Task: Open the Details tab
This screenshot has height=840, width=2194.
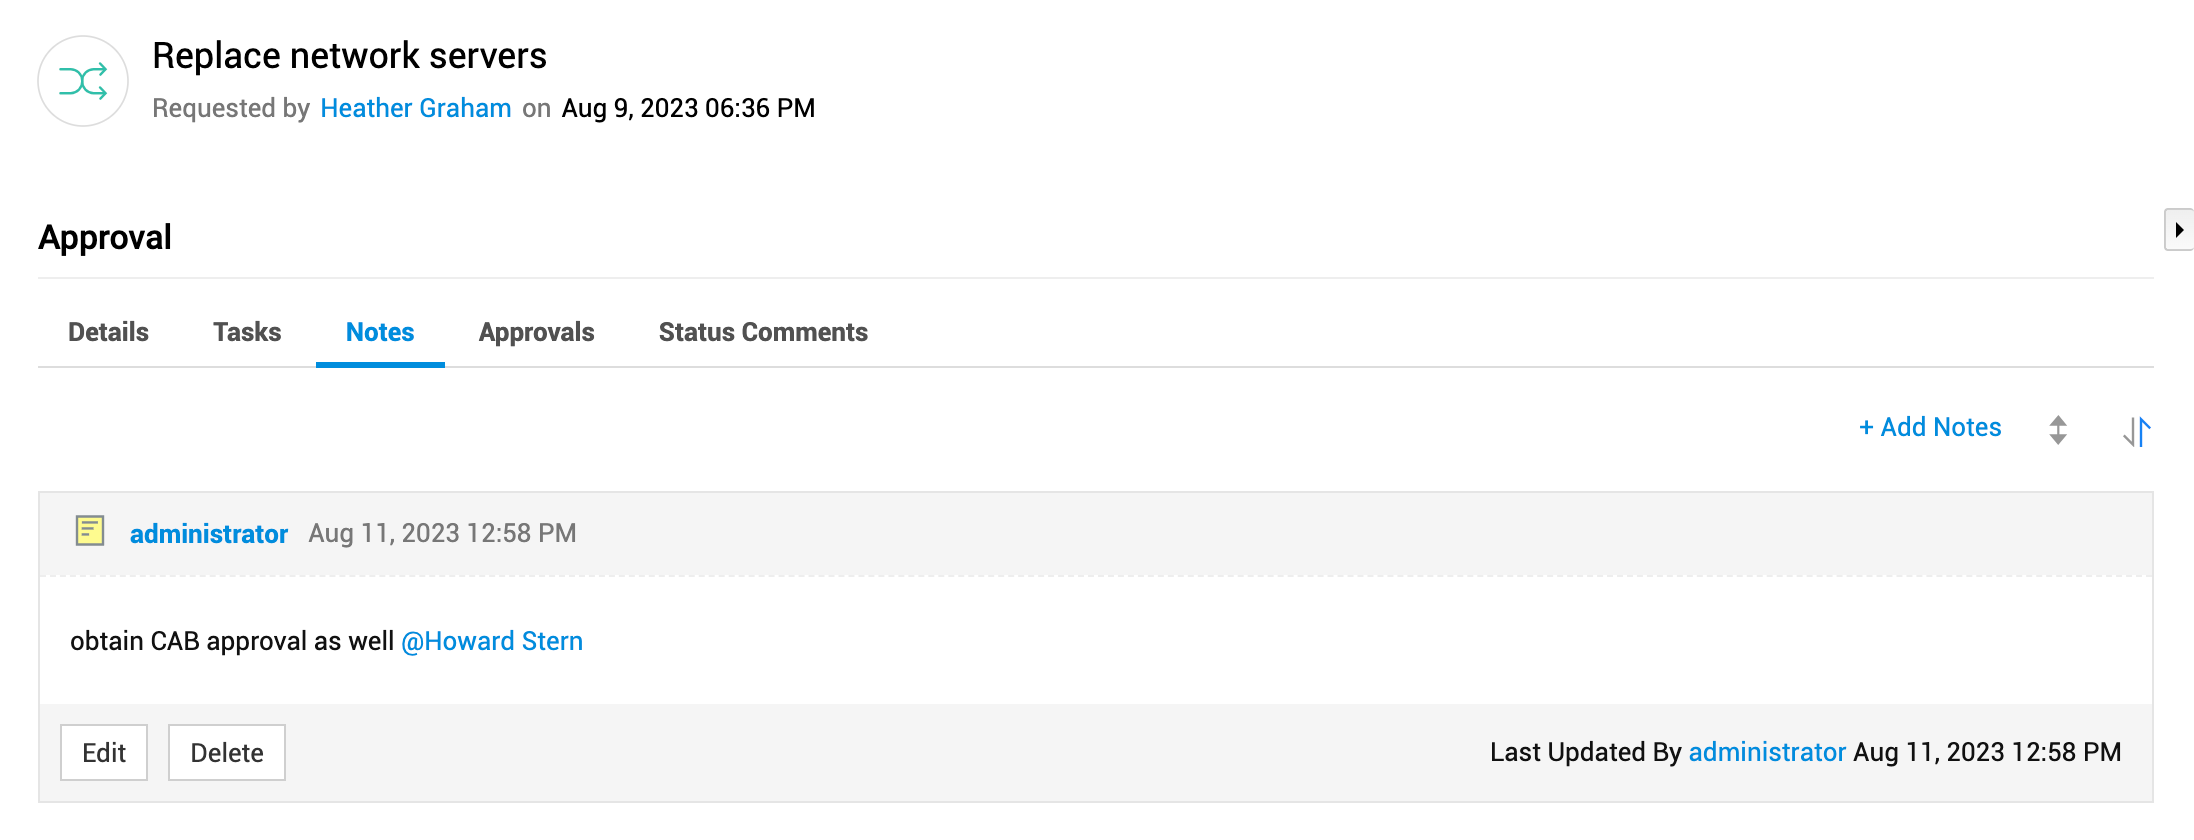Action: click(108, 332)
